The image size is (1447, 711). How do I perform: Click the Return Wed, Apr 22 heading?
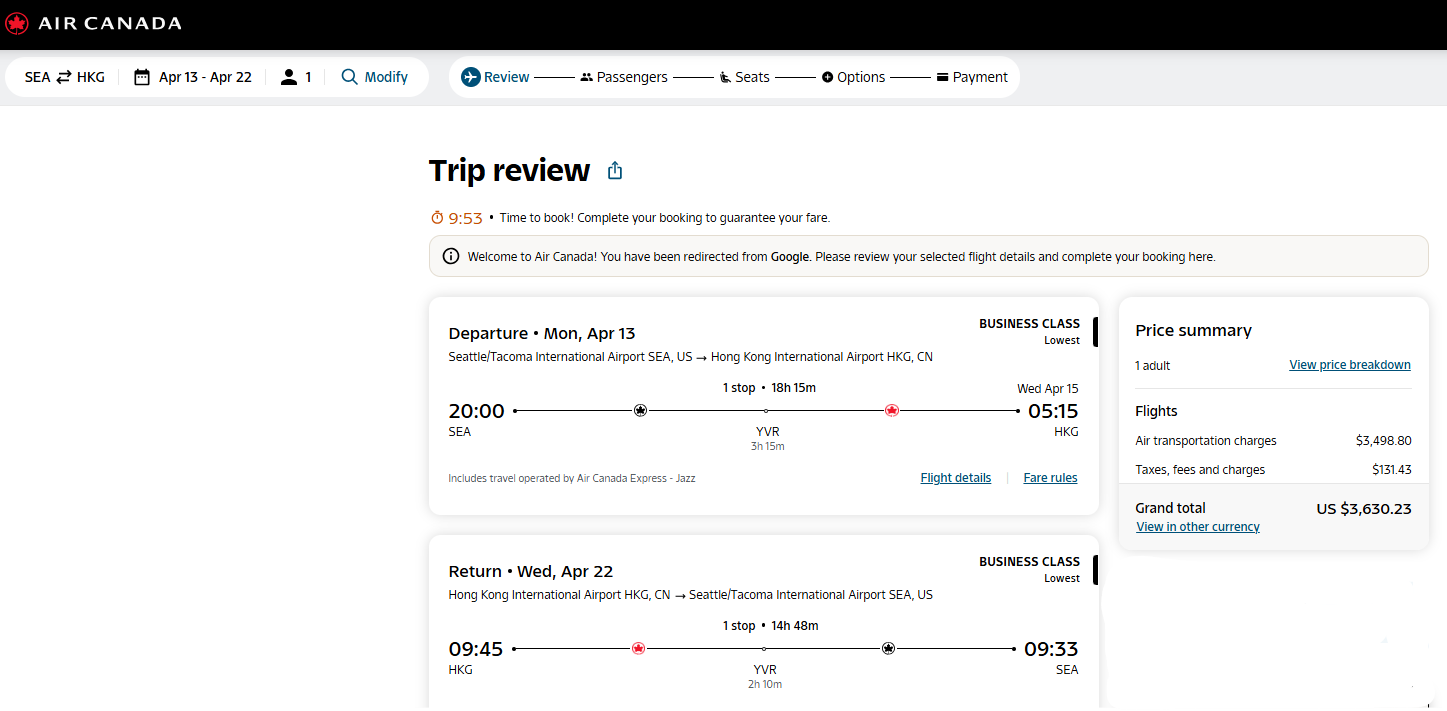coord(531,572)
